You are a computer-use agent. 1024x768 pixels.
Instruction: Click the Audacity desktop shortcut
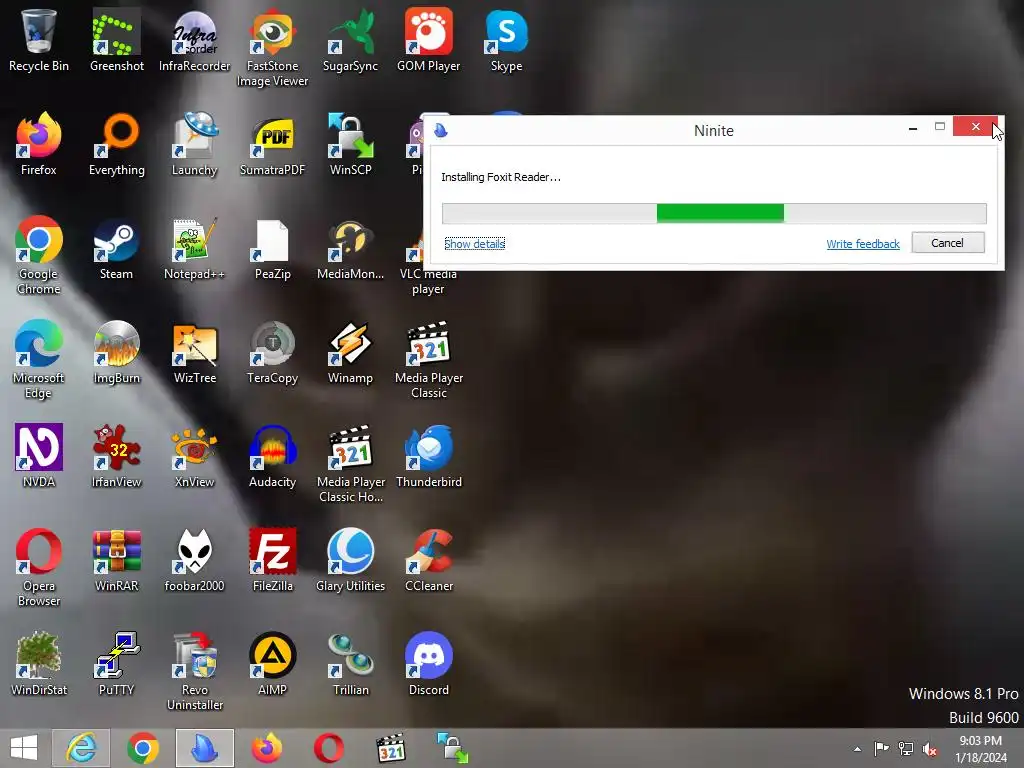272,456
